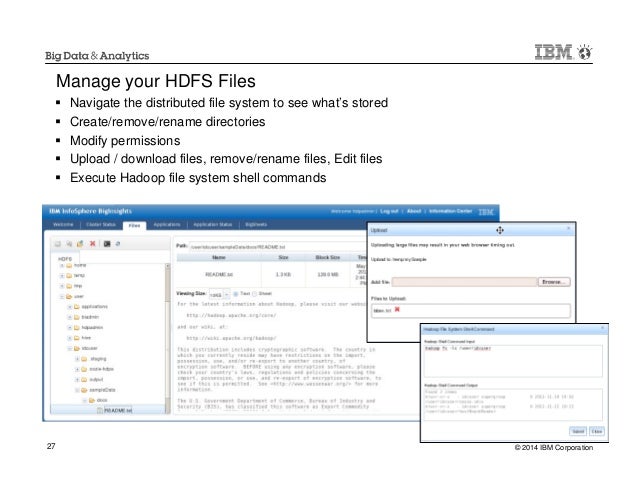Screen dimensions: 638x493
Task: Select the sampleData tree item label
Action: (x=102, y=390)
